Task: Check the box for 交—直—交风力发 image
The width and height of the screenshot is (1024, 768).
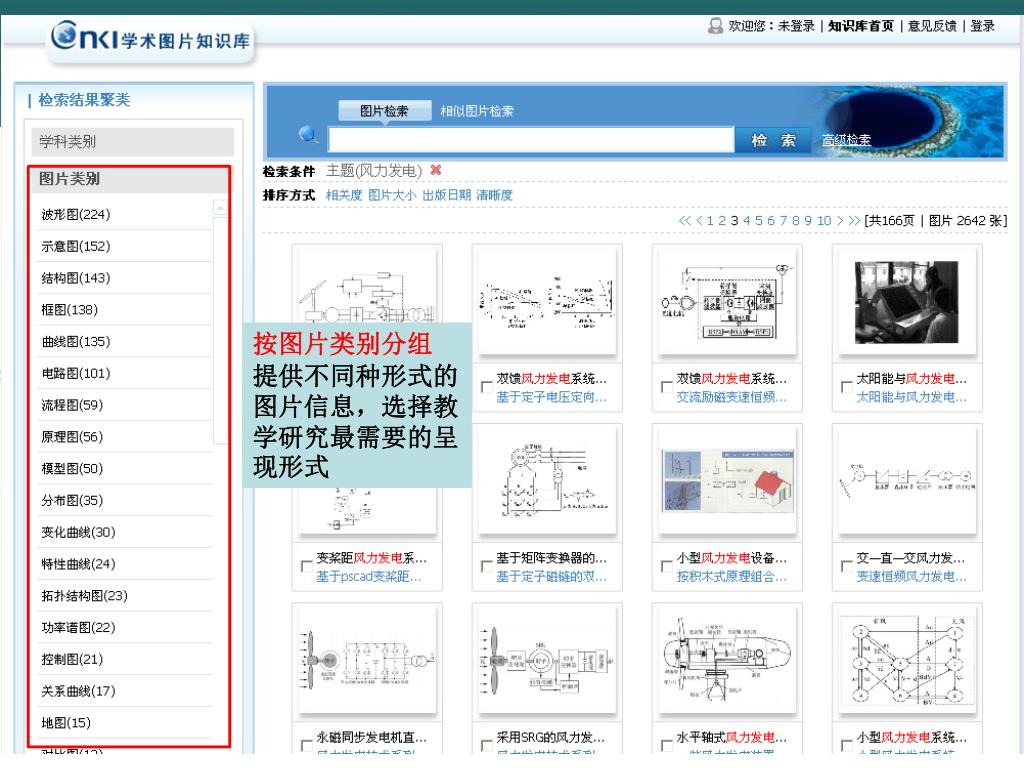Action: (x=846, y=566)
